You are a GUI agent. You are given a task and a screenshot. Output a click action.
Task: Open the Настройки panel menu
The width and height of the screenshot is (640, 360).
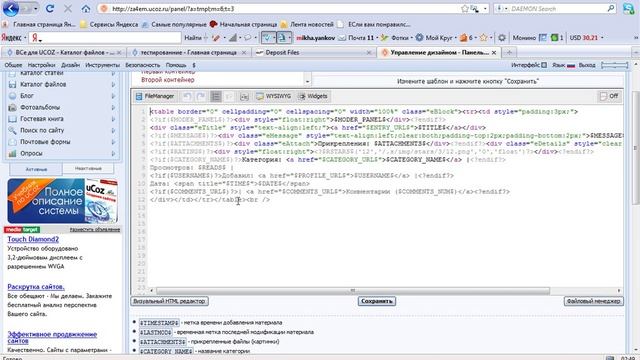click(x=41, y=65)
